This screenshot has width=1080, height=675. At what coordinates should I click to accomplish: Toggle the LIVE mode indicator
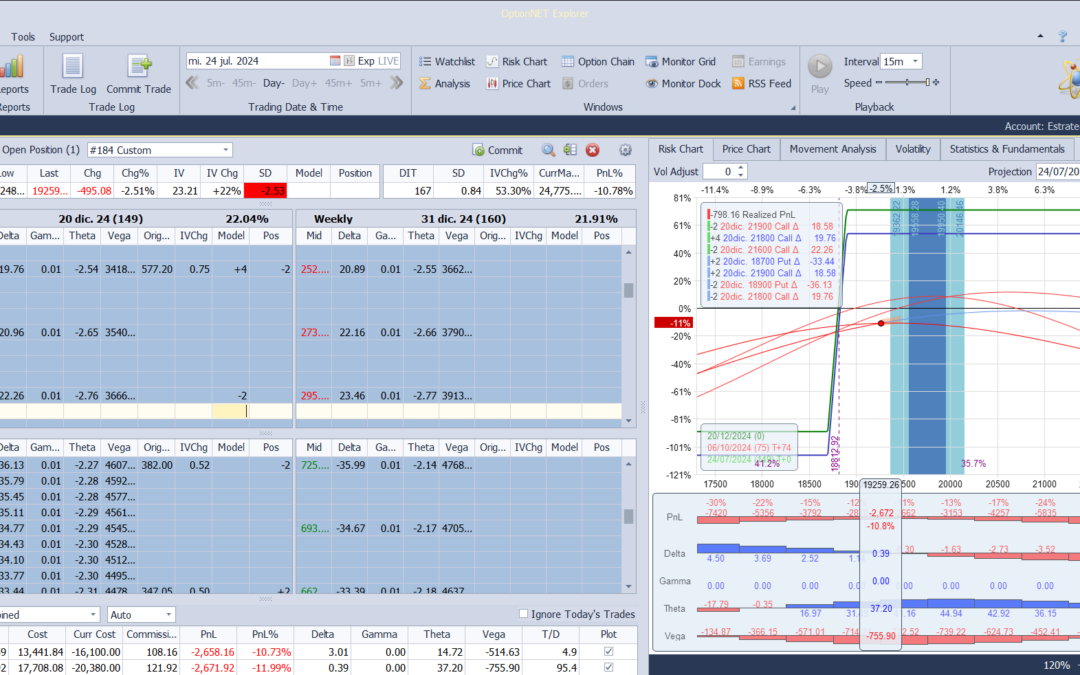click(x=388, y=61)
